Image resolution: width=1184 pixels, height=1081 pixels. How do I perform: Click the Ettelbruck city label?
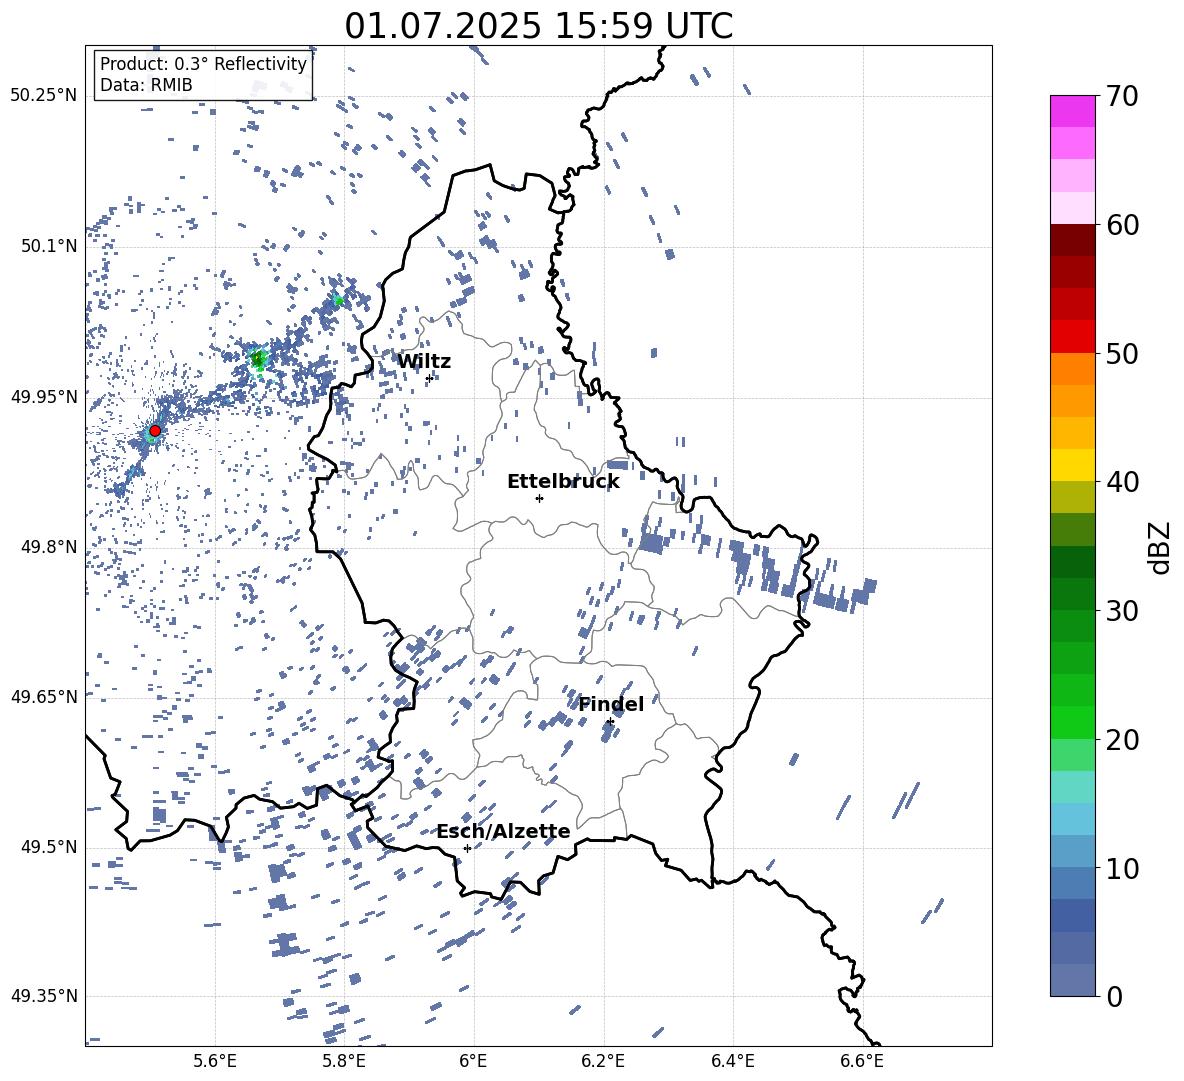click(x=563, y=482)
